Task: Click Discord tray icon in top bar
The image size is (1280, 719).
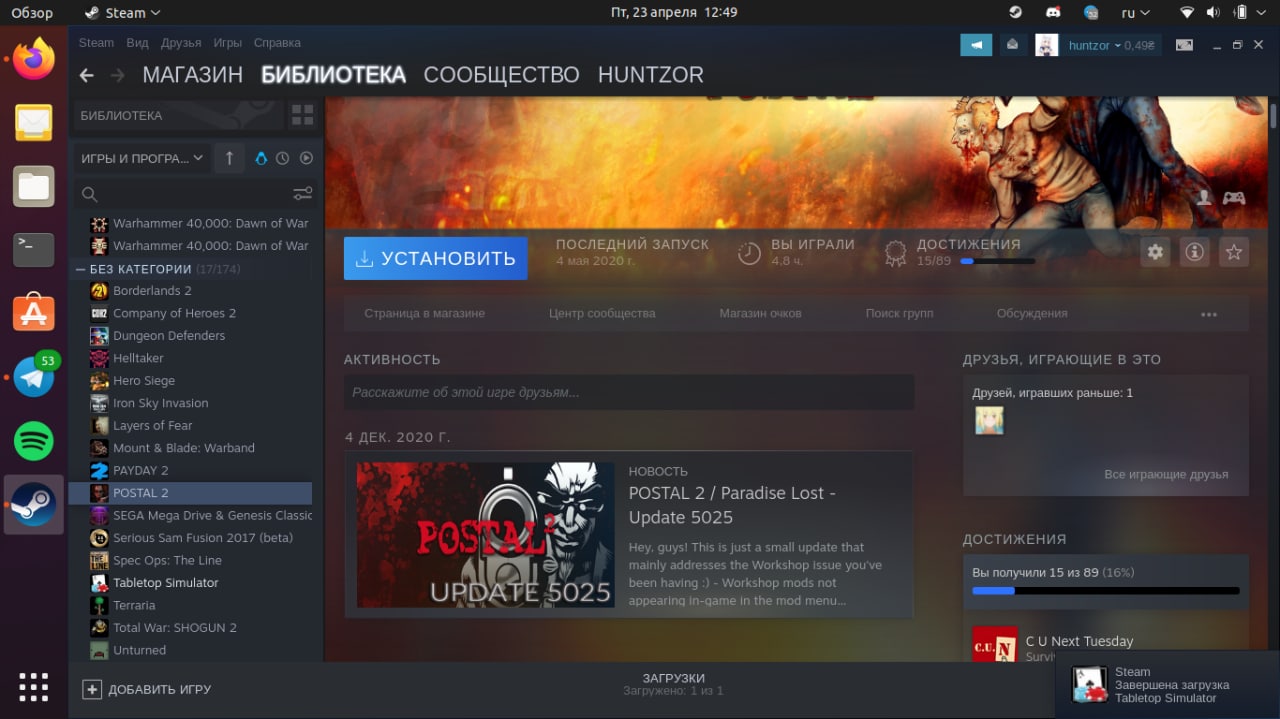Action: click(1053, 13)
